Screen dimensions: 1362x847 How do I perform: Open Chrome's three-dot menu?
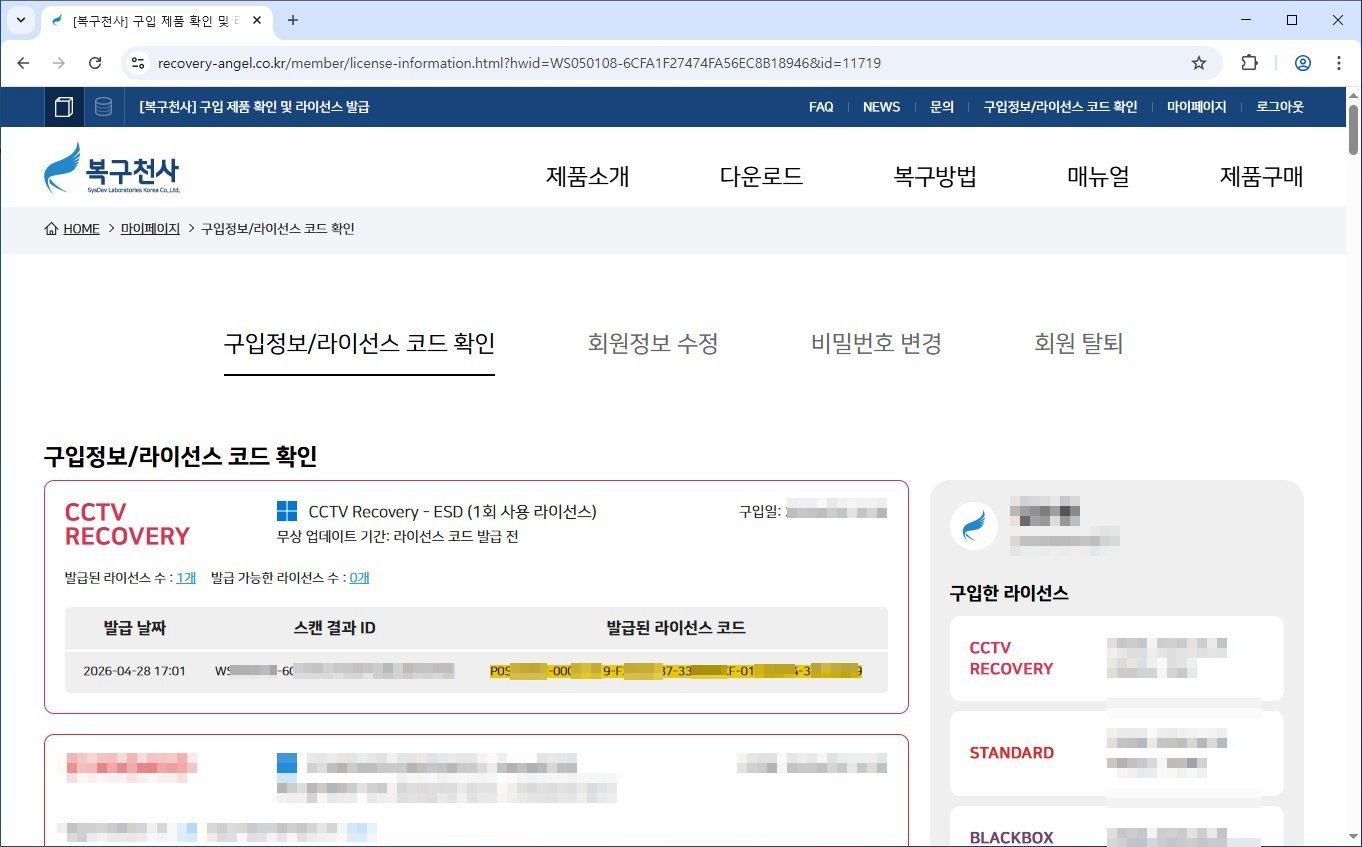pos(1339,63)
